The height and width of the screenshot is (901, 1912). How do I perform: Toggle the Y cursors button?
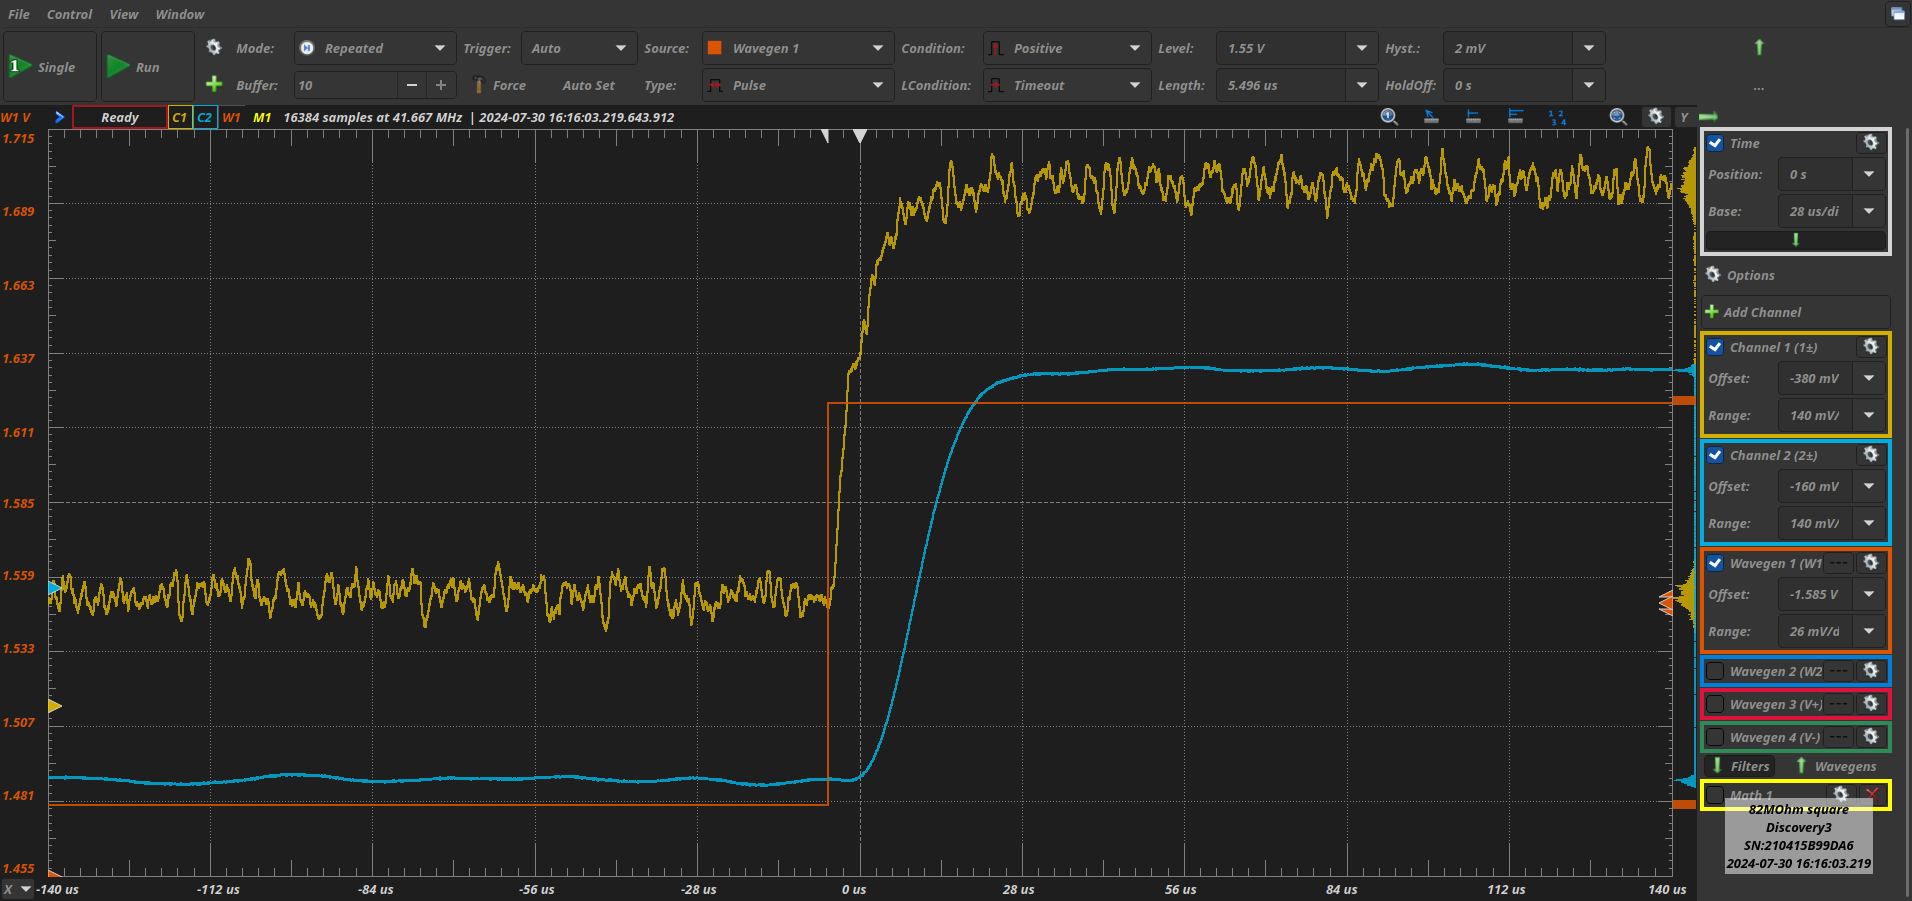coord(1684,117)
